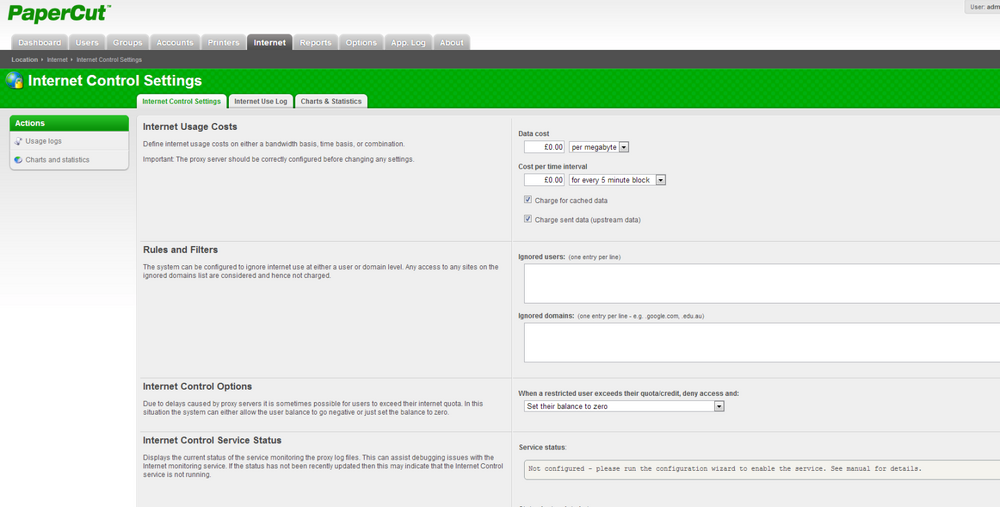The width and height of the screenshot is (1000, 507).
Task: Click the Data cost input field
Action: click(x=544, y=147)
